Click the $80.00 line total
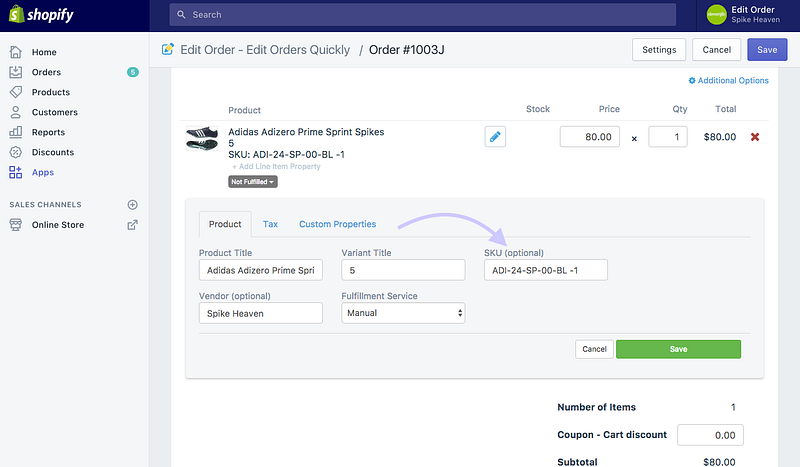 pos(720,137)
